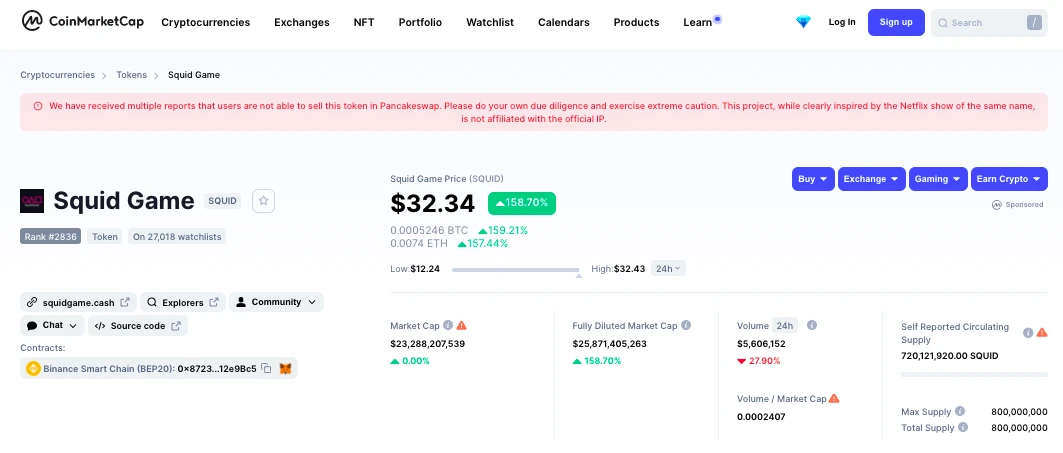
Task: Change the Volume 24h period selector
Action: point(785,326)
